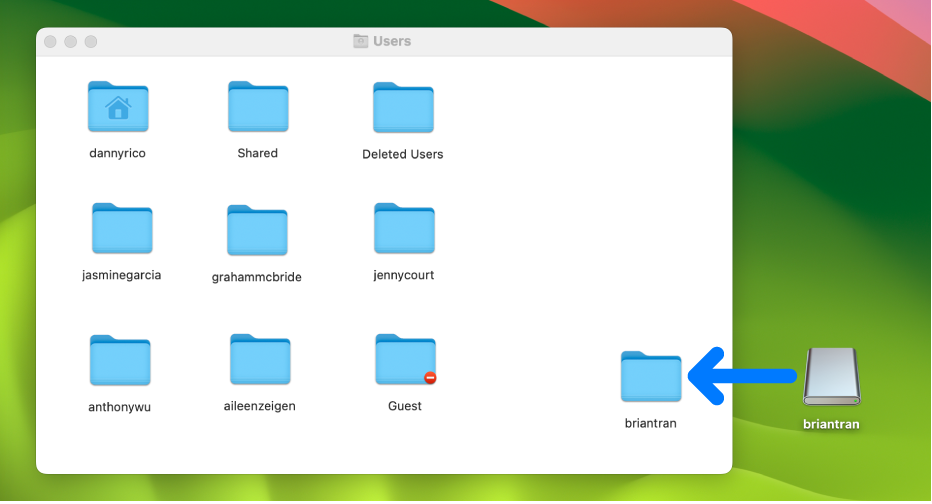932x504 pixels.
Task: Select the briantran disk image on the desktop
Action: coord(832,376)
